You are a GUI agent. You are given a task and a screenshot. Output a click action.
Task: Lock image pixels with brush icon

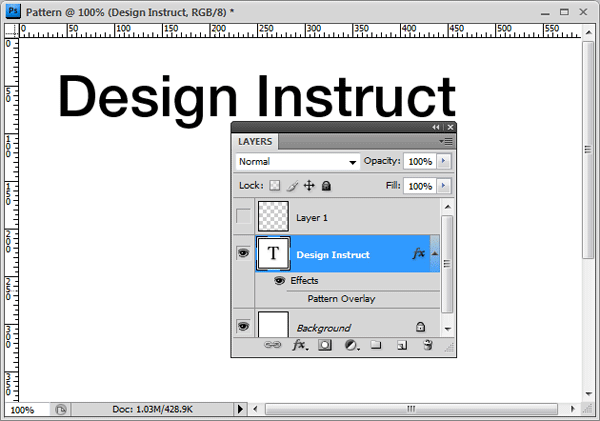pyautogui.click(x=292, y=186)
